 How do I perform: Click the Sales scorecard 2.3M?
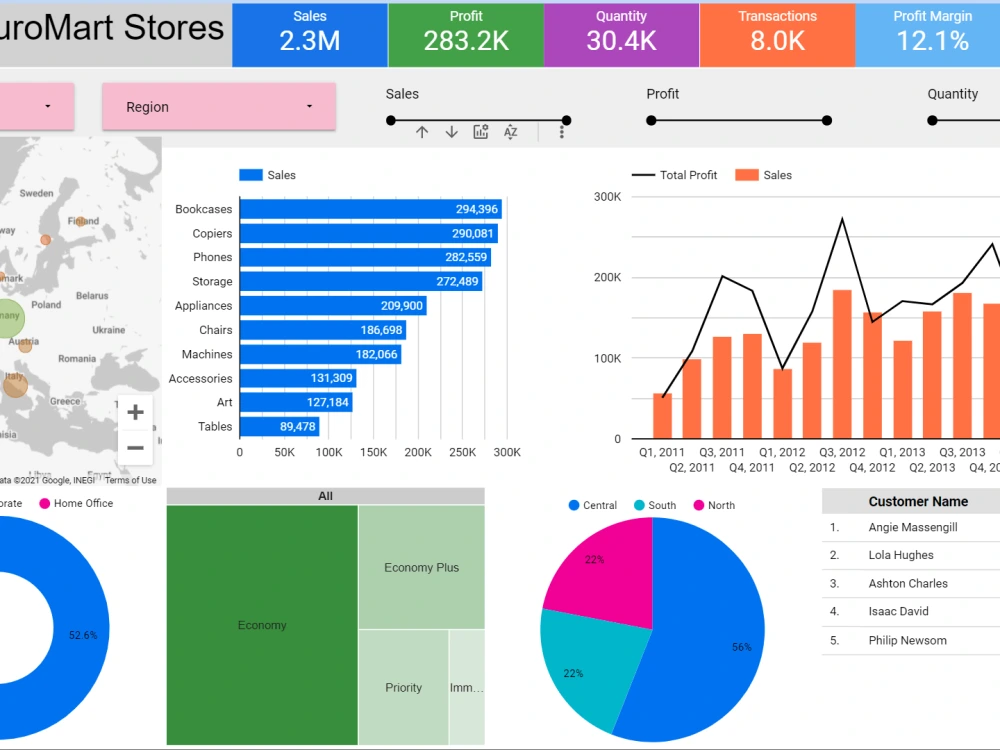click(x=310, y=35)
